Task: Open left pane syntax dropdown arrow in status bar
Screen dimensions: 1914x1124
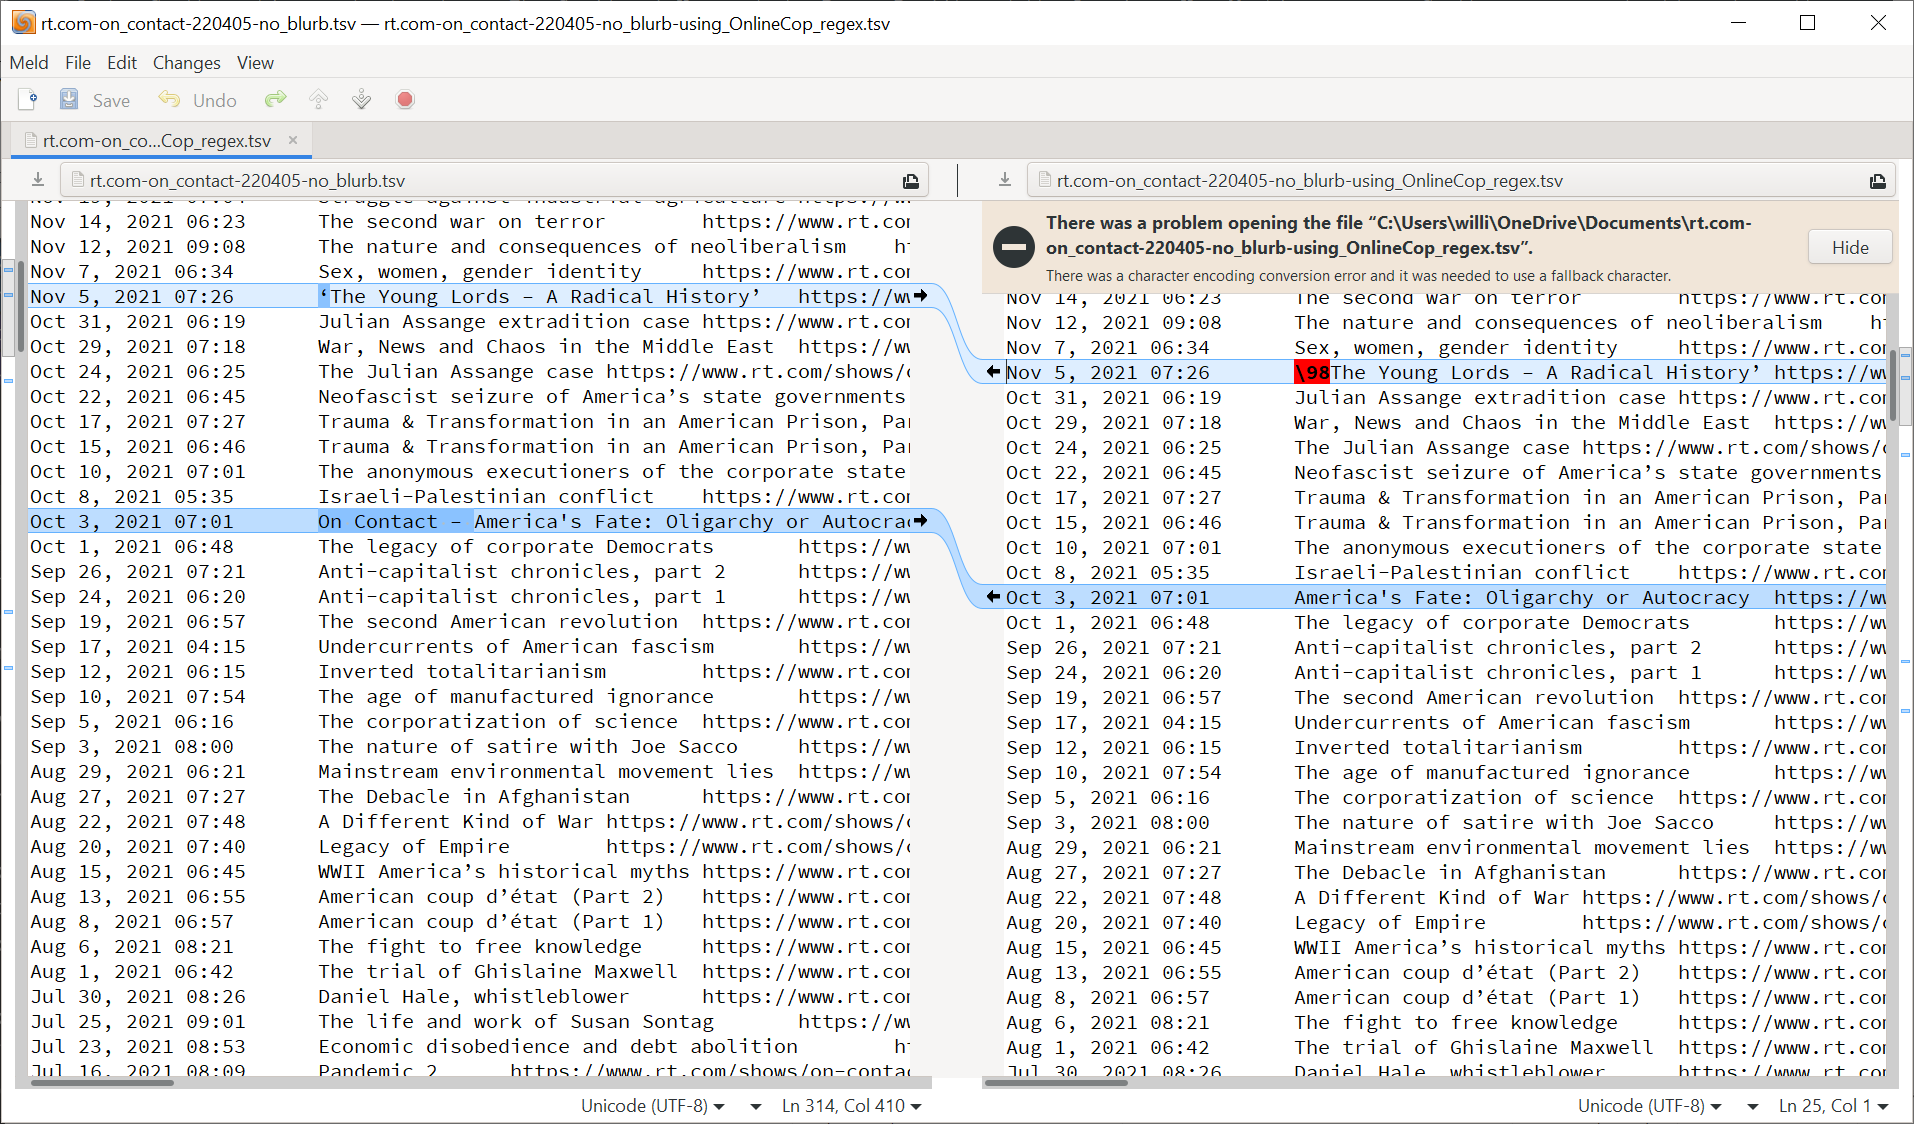Action: tap(756, 1106)
